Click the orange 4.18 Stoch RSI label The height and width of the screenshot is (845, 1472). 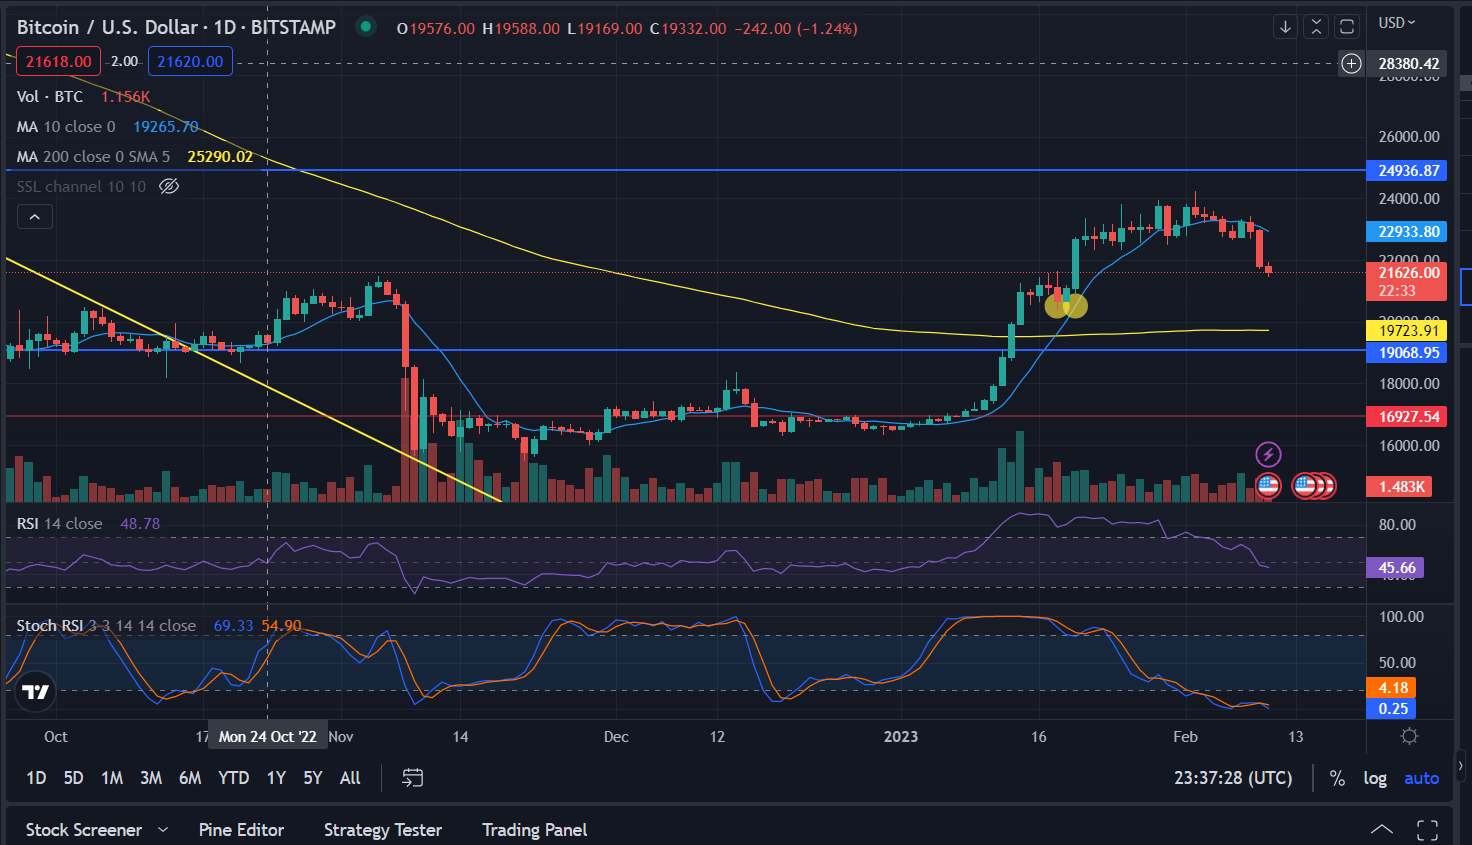pyautogui.click(x=1392, y=688)
